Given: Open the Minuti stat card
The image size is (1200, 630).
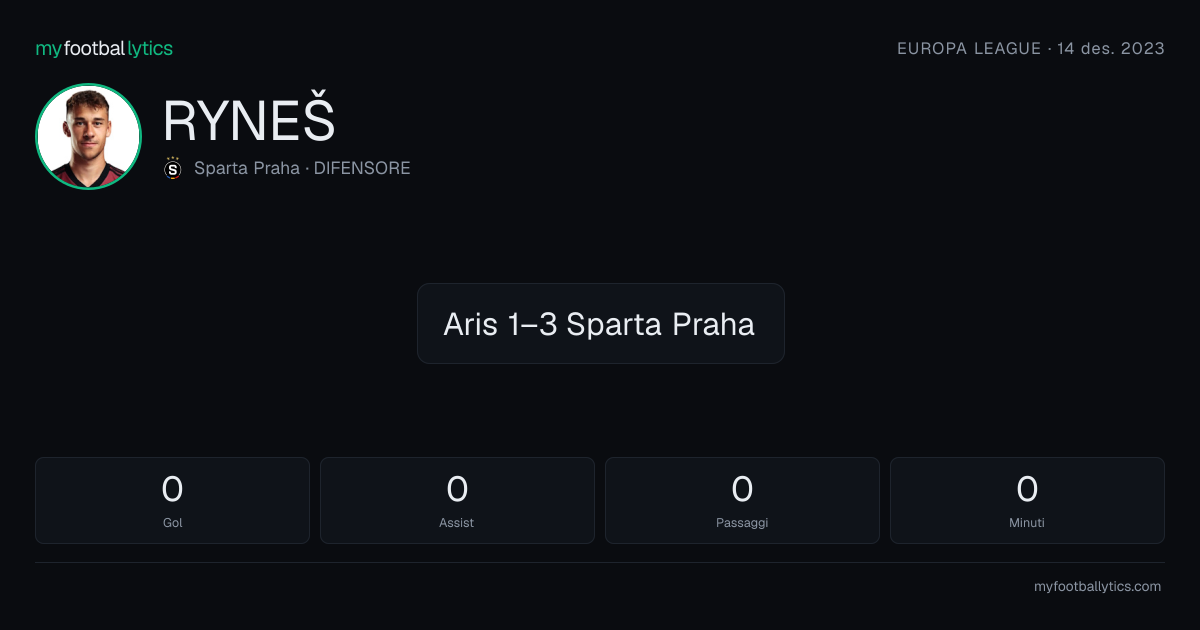Looking at the screenshot, I should point(1027,500).
